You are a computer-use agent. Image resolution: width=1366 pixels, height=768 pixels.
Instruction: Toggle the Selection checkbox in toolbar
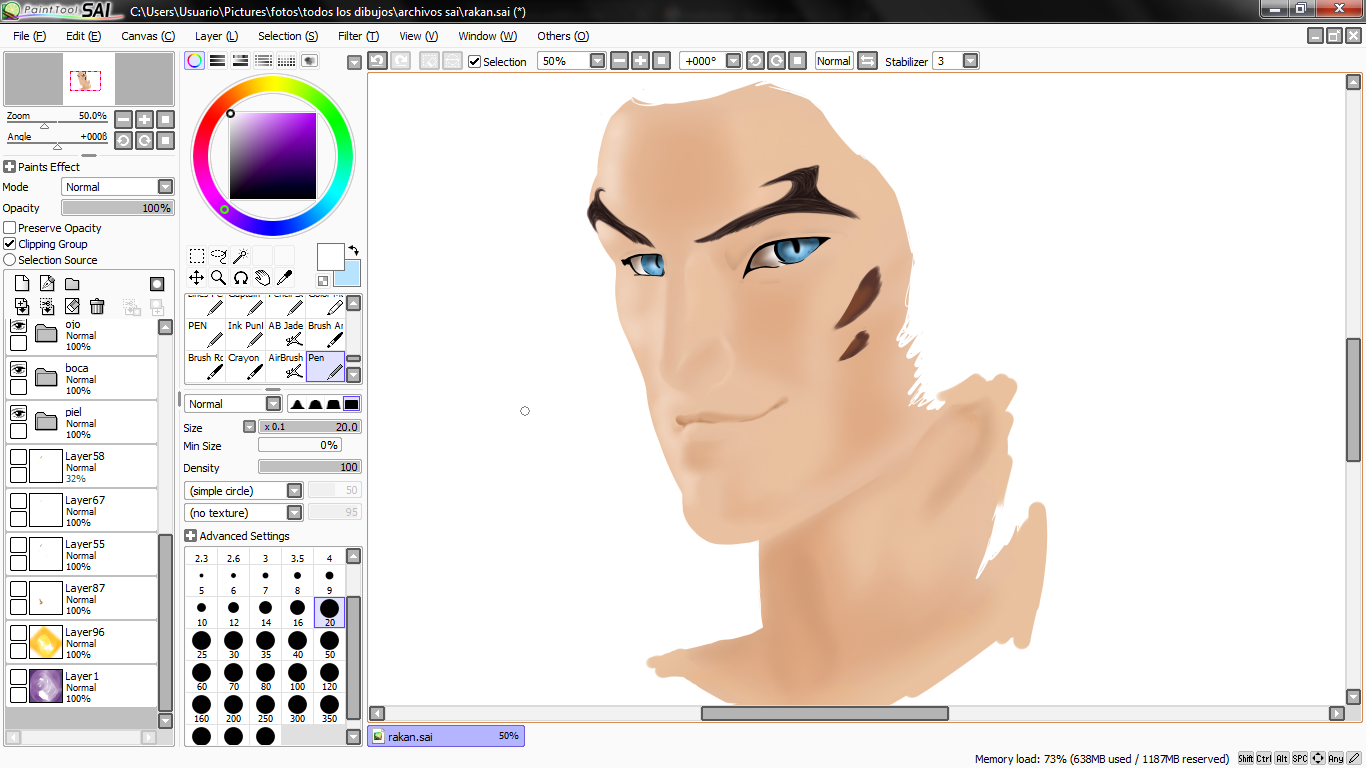coord(475,62)
